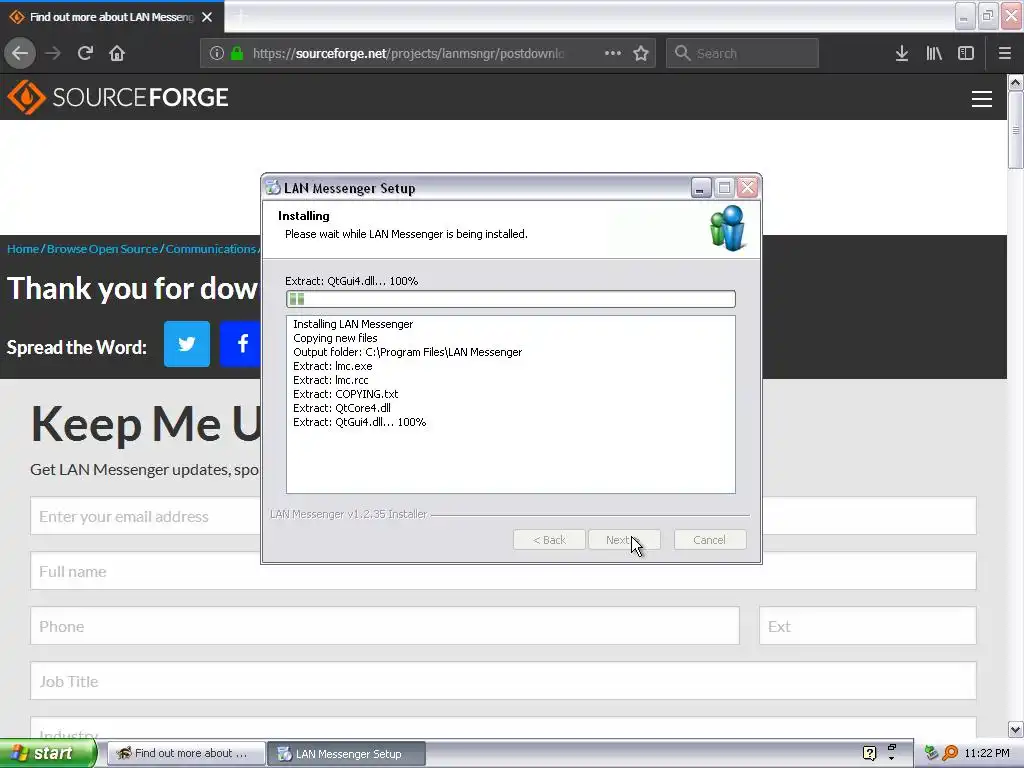
Task: Focus the Ext field
Action: pos(868,626)
